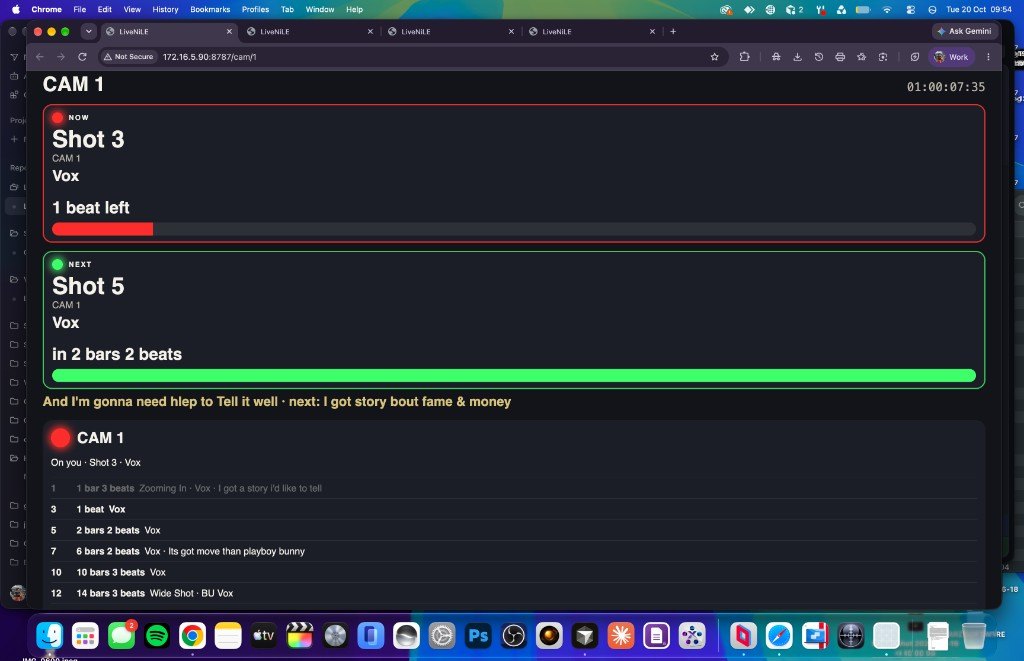Screen dimensions: 1024x661
Task: Open the Work profile dropdown
Action: coord(952,57)
